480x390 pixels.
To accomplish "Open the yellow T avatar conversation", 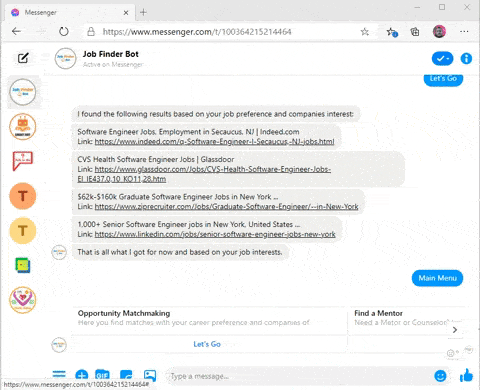I will [x=23, y=231].
